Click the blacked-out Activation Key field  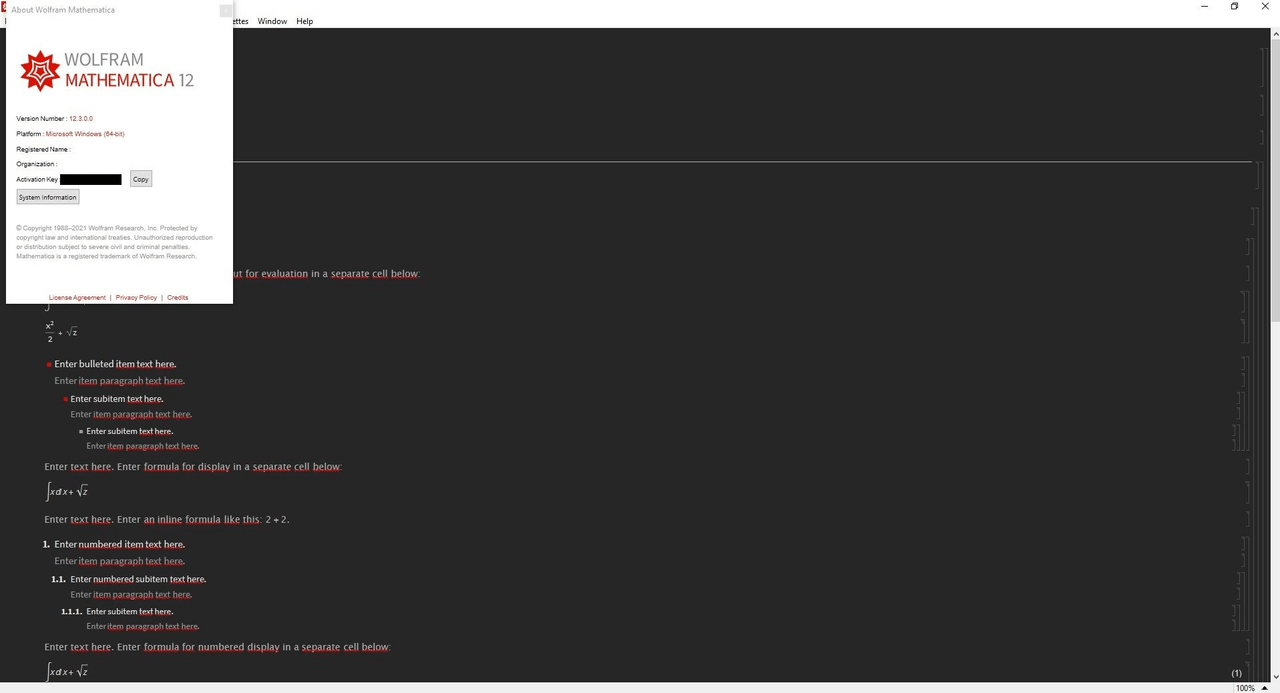[91, 179]
